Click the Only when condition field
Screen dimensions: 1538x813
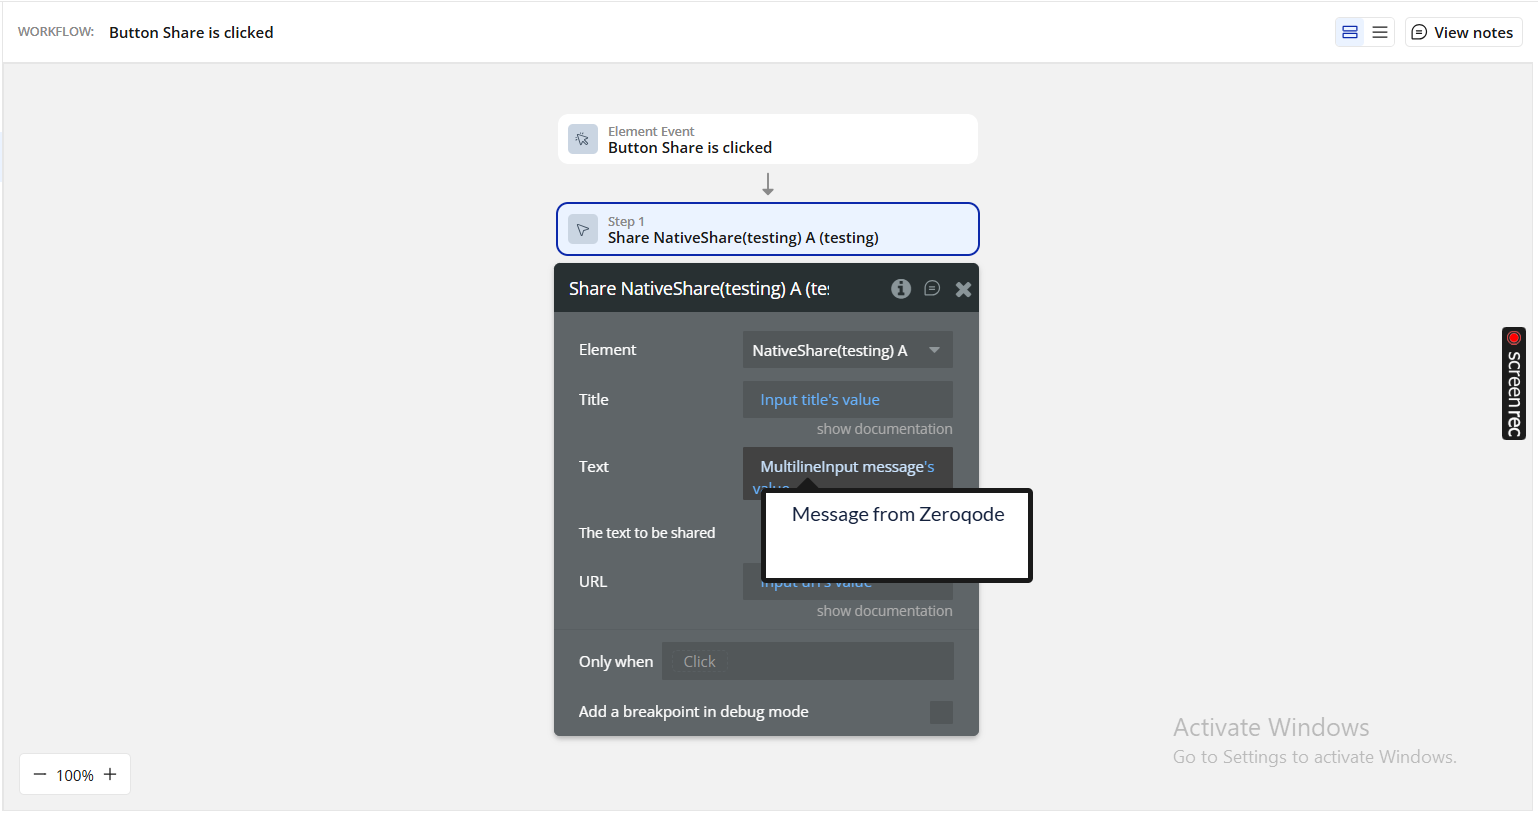807,661
